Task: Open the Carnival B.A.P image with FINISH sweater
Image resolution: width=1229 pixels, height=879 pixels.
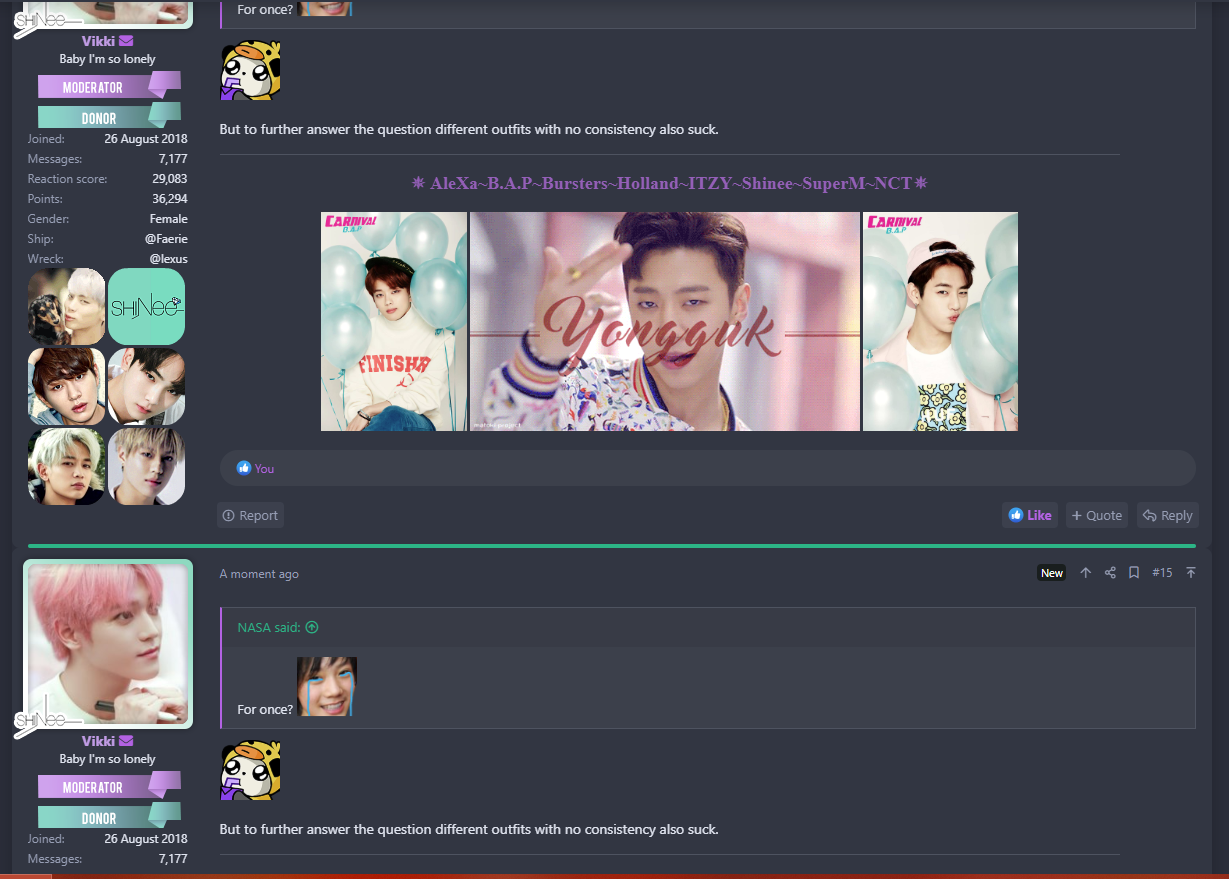Action: click(394, 321)
